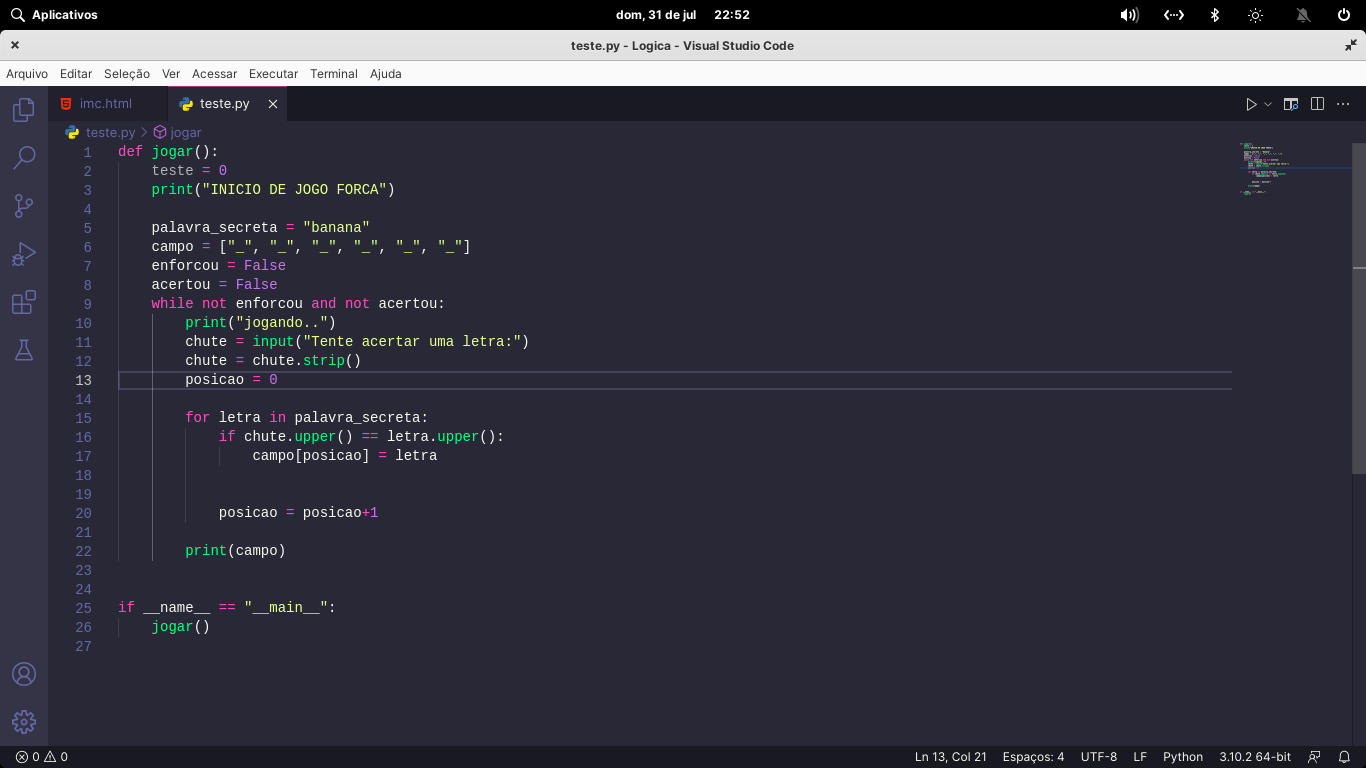The height and width of the screenshot is (768, 1366).
Task: Click 'print(campo)' in the code
Action: pos(236,551)
